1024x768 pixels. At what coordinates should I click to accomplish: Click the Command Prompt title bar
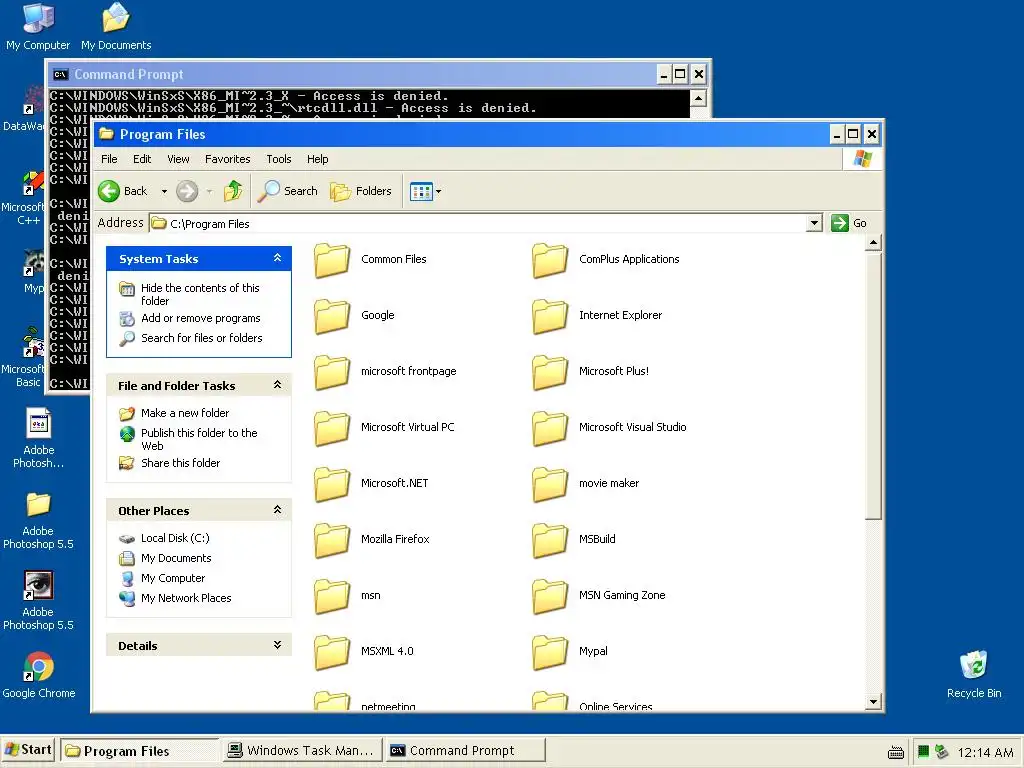tap(353, 74)
